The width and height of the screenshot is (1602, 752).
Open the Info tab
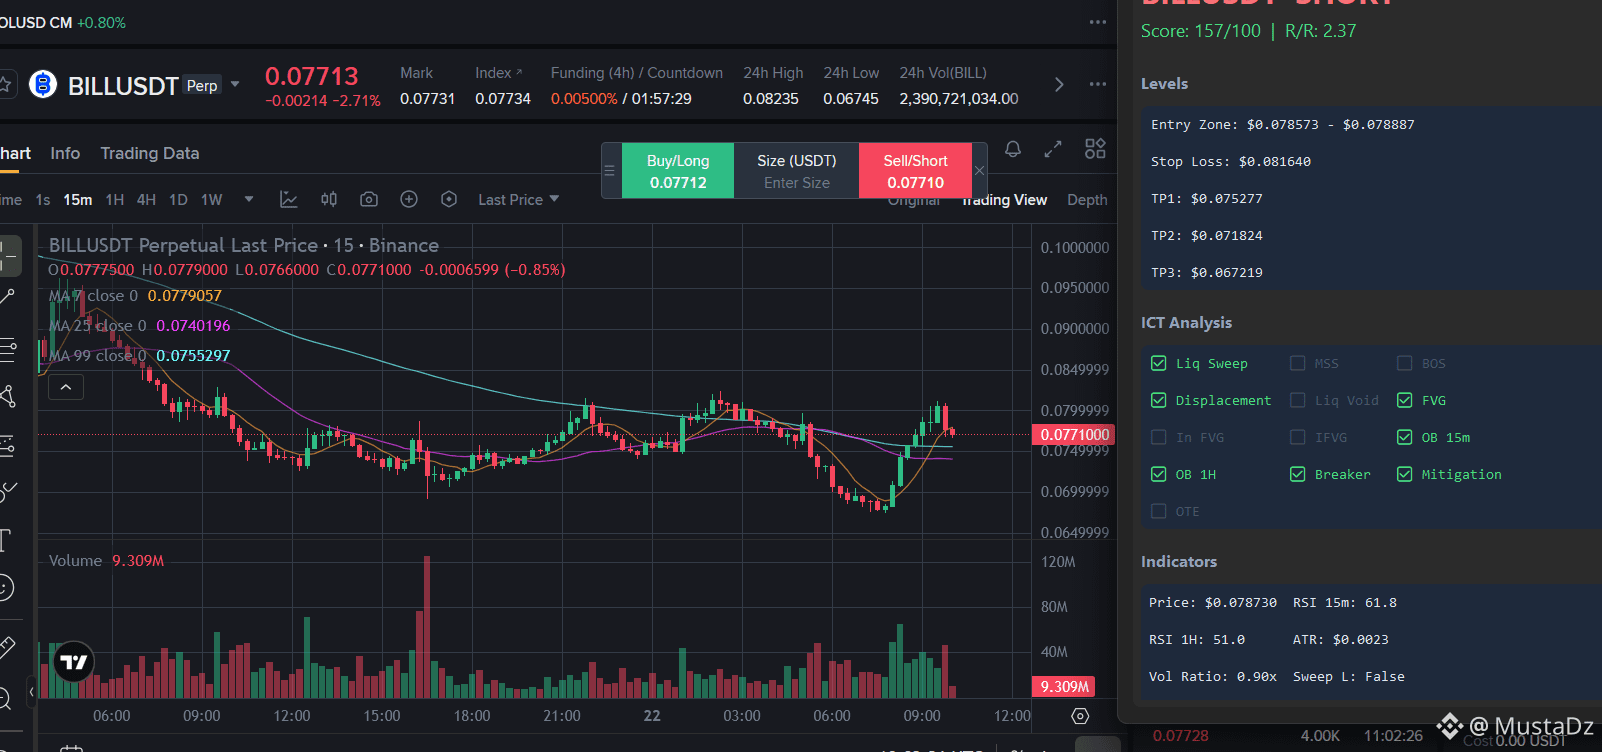(65, 153)
